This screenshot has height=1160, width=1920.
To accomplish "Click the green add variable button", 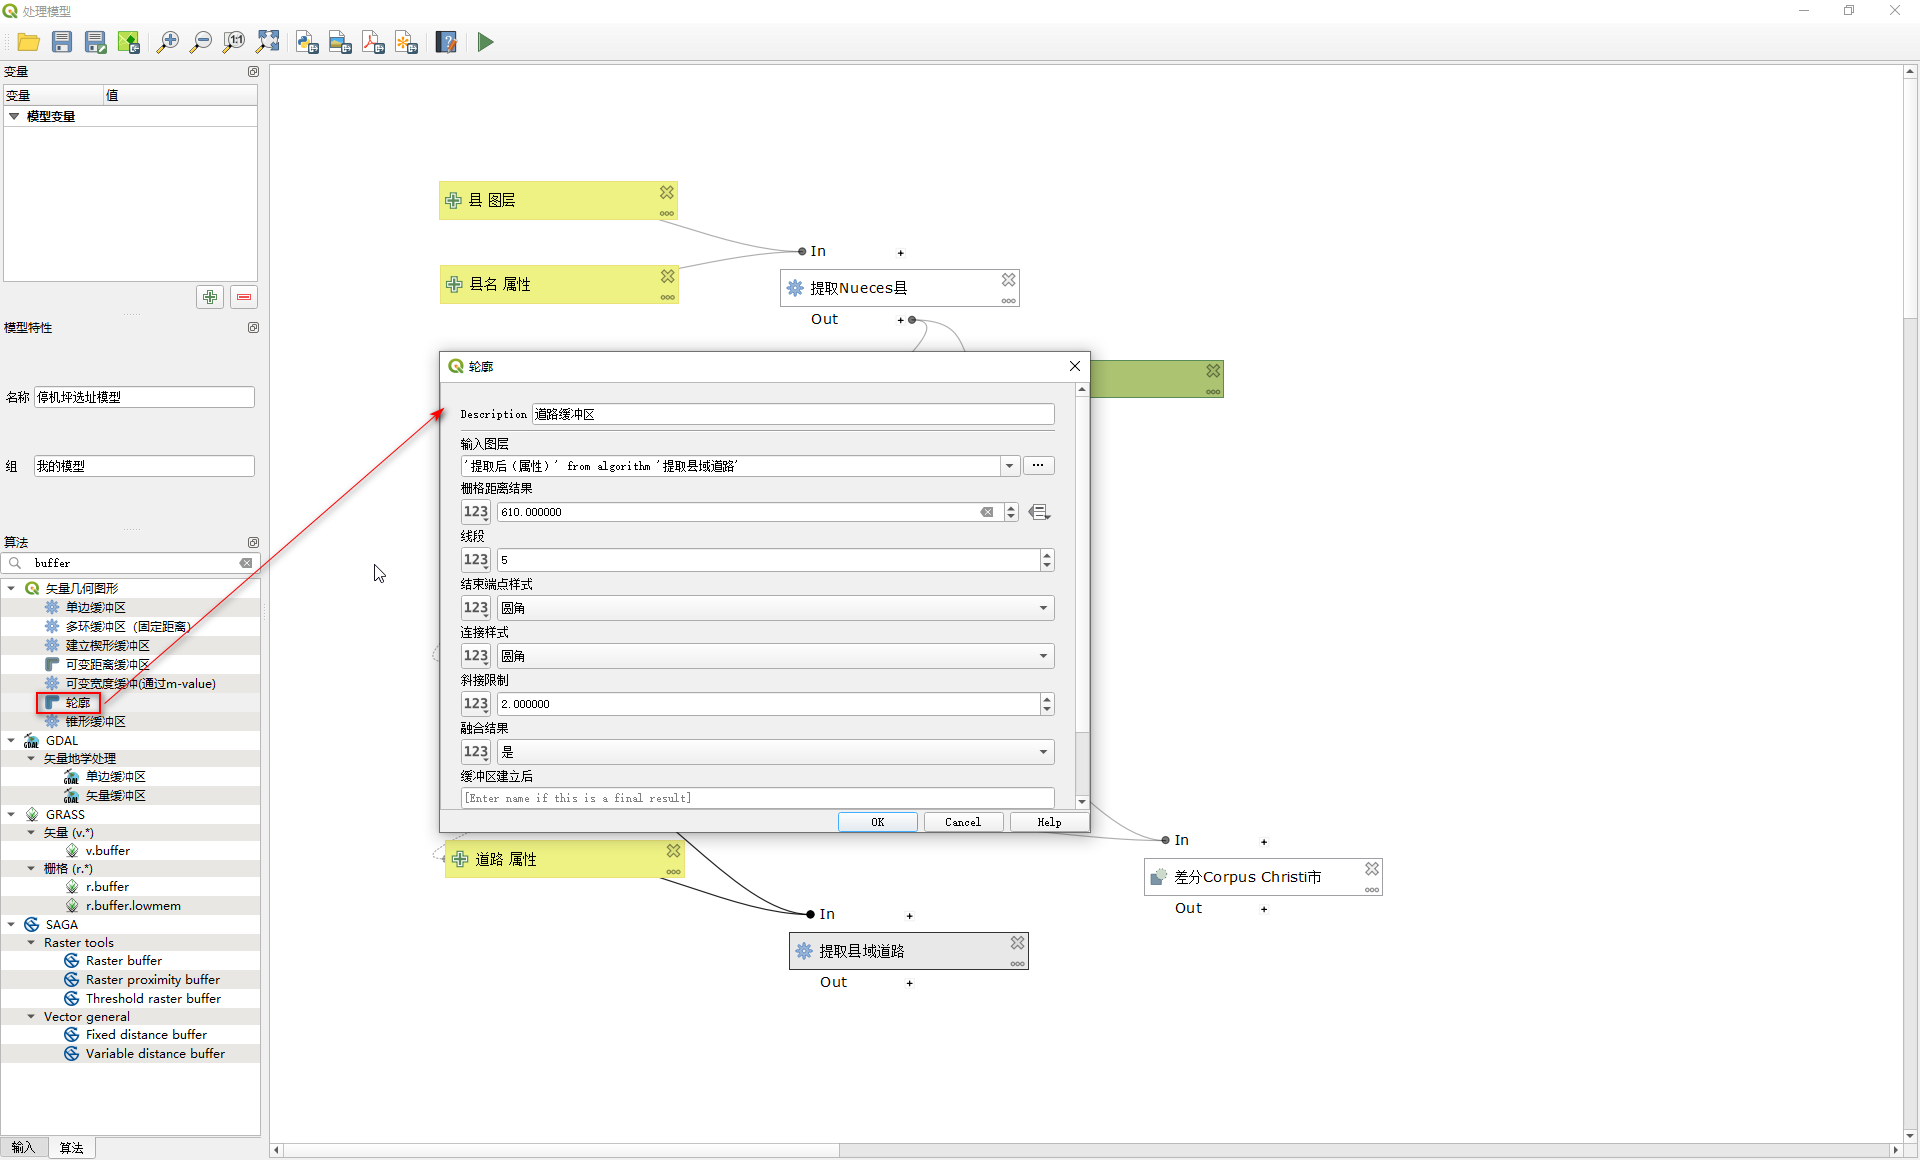I will point(210,297).
